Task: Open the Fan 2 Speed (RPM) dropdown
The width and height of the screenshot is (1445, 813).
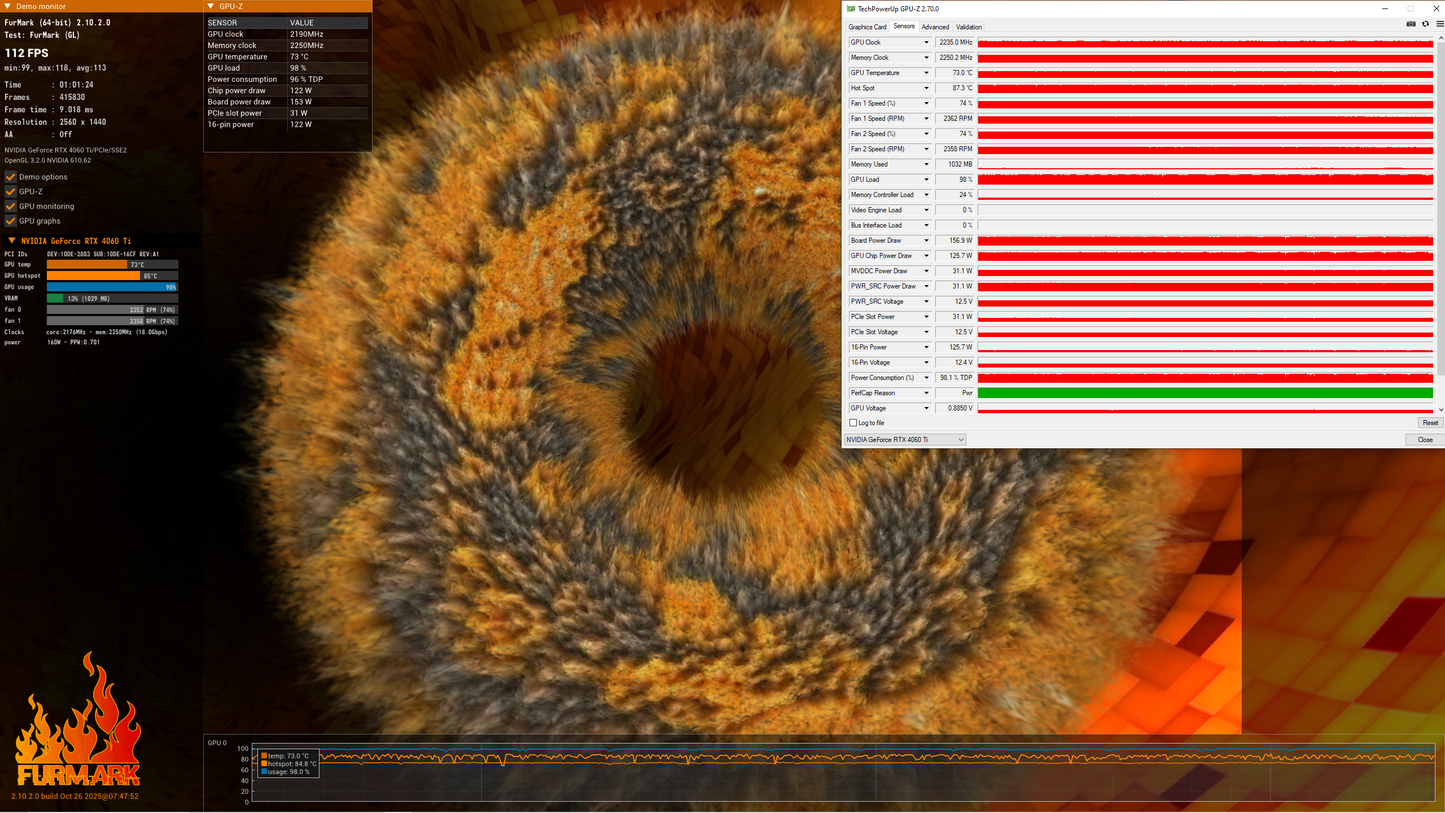Action: click(x=927, y=149)
